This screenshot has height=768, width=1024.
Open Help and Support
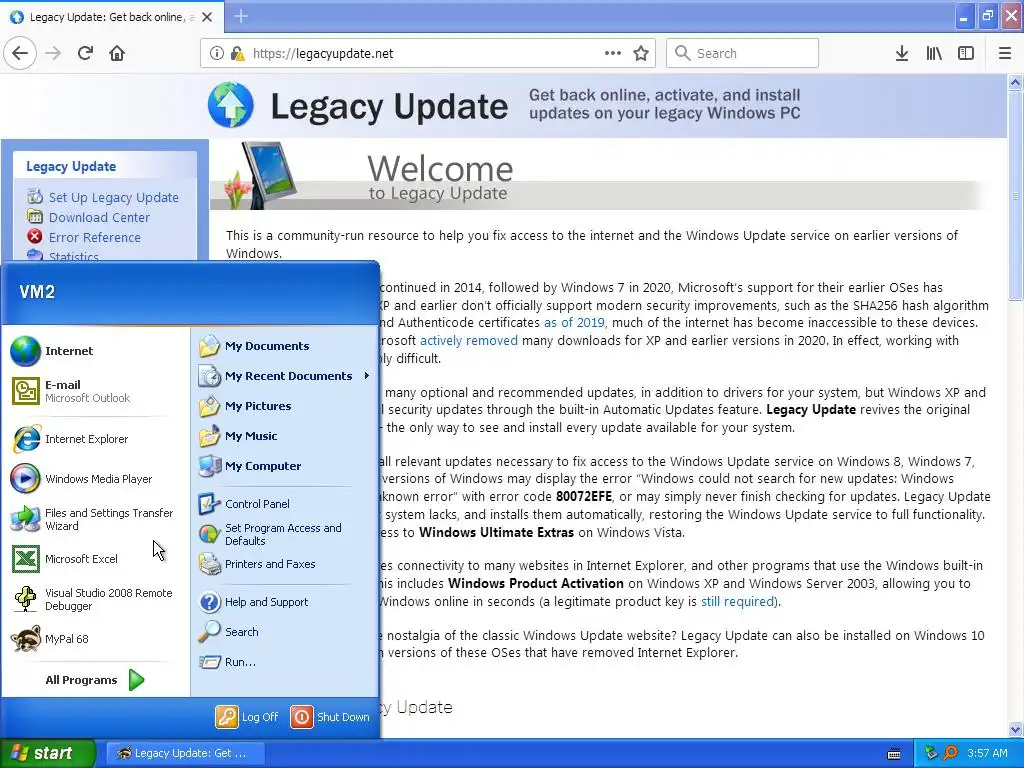click(284, 601)
